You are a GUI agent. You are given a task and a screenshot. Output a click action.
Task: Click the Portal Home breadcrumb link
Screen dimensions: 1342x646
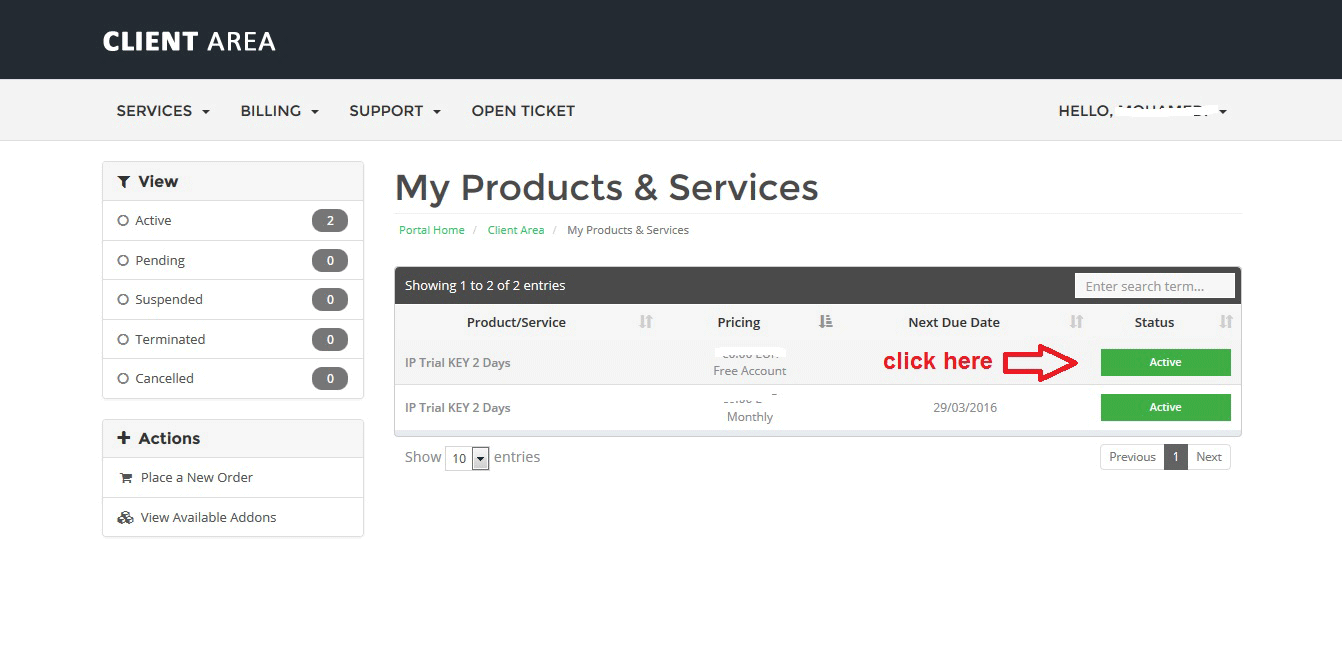432,230
